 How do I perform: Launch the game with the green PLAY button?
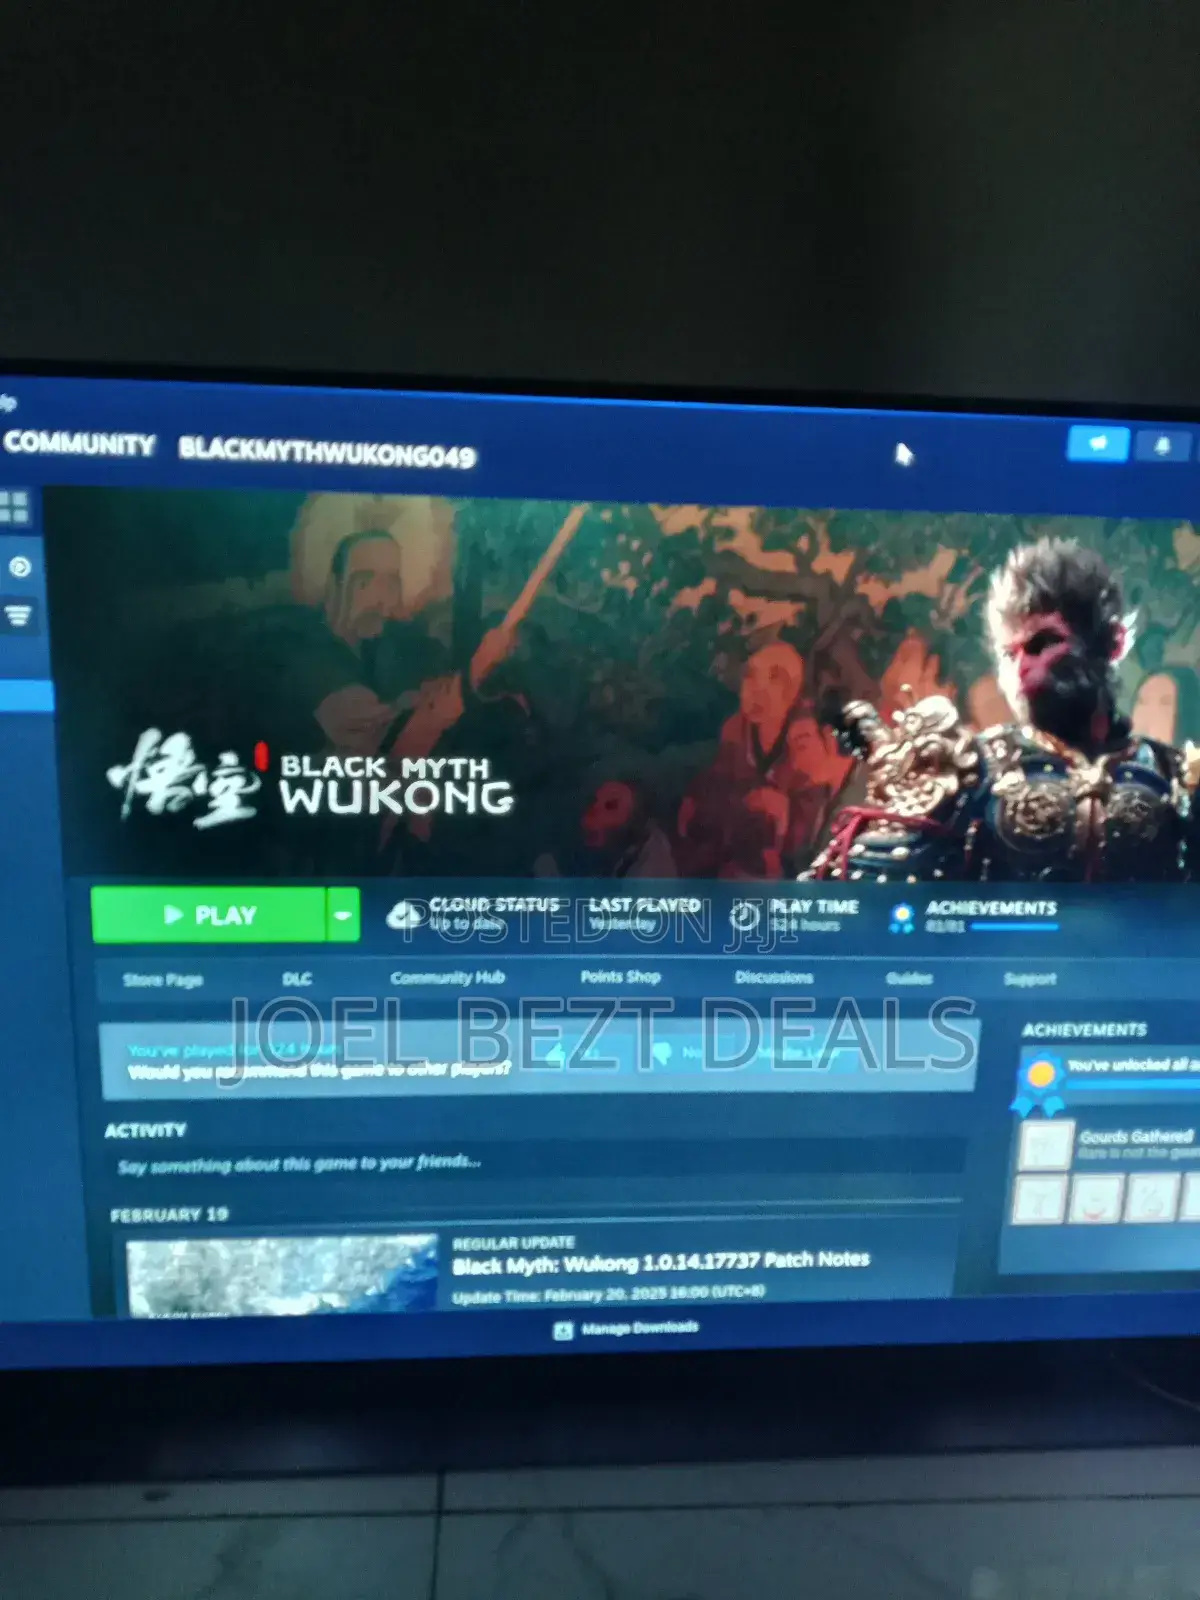[208, 914]
